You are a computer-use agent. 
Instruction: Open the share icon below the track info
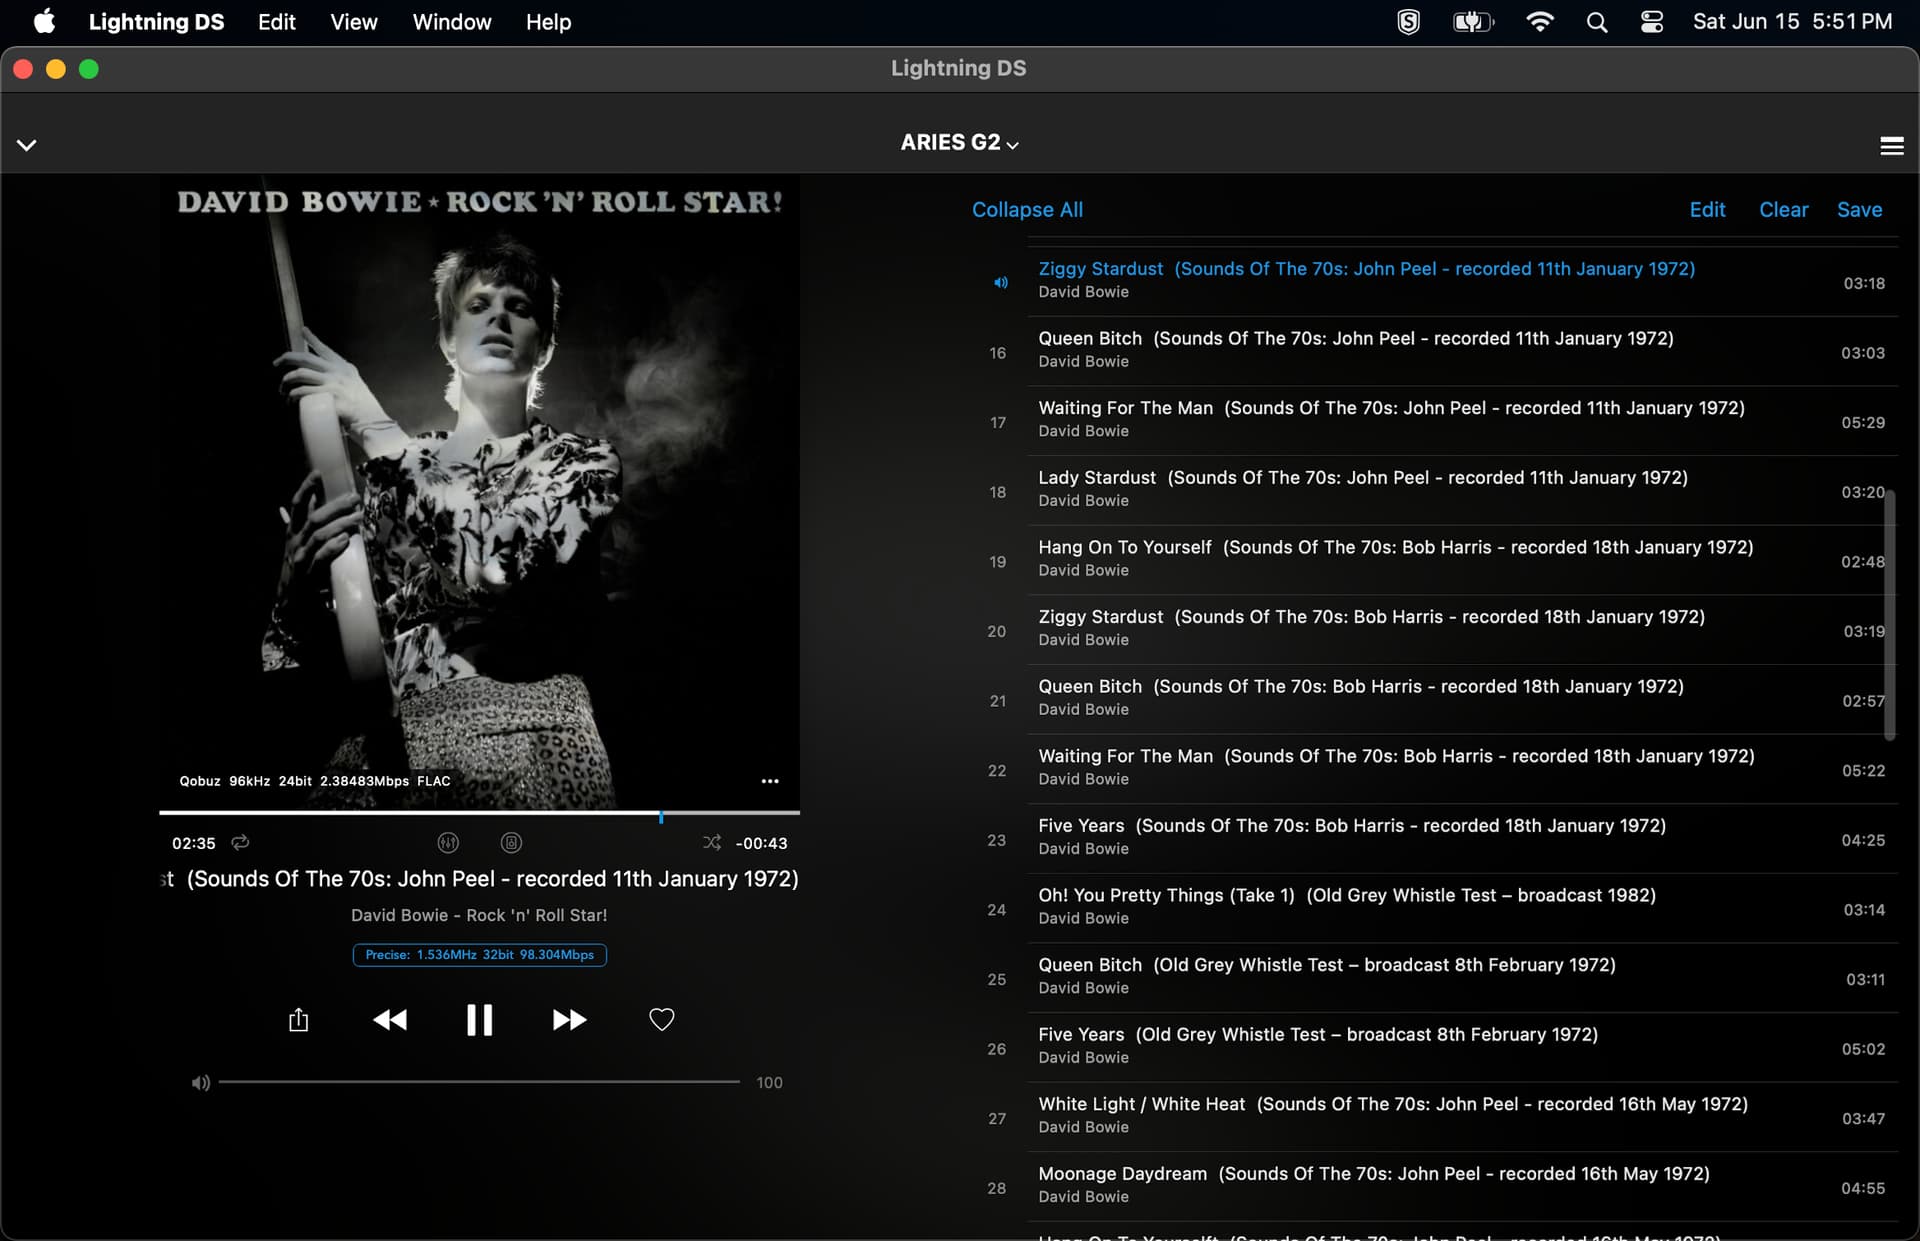click(298, 1019)
